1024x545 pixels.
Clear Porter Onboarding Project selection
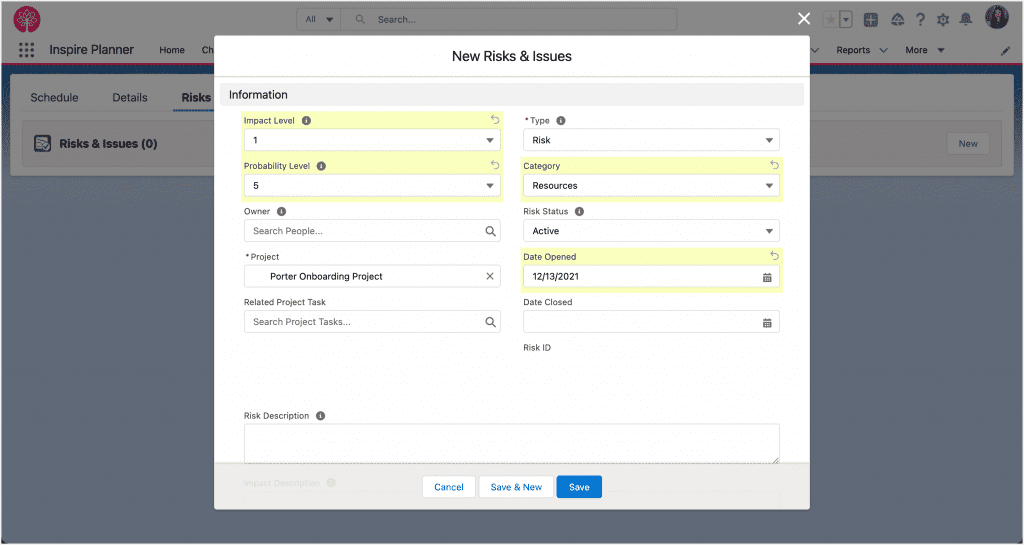pos(490,276)
